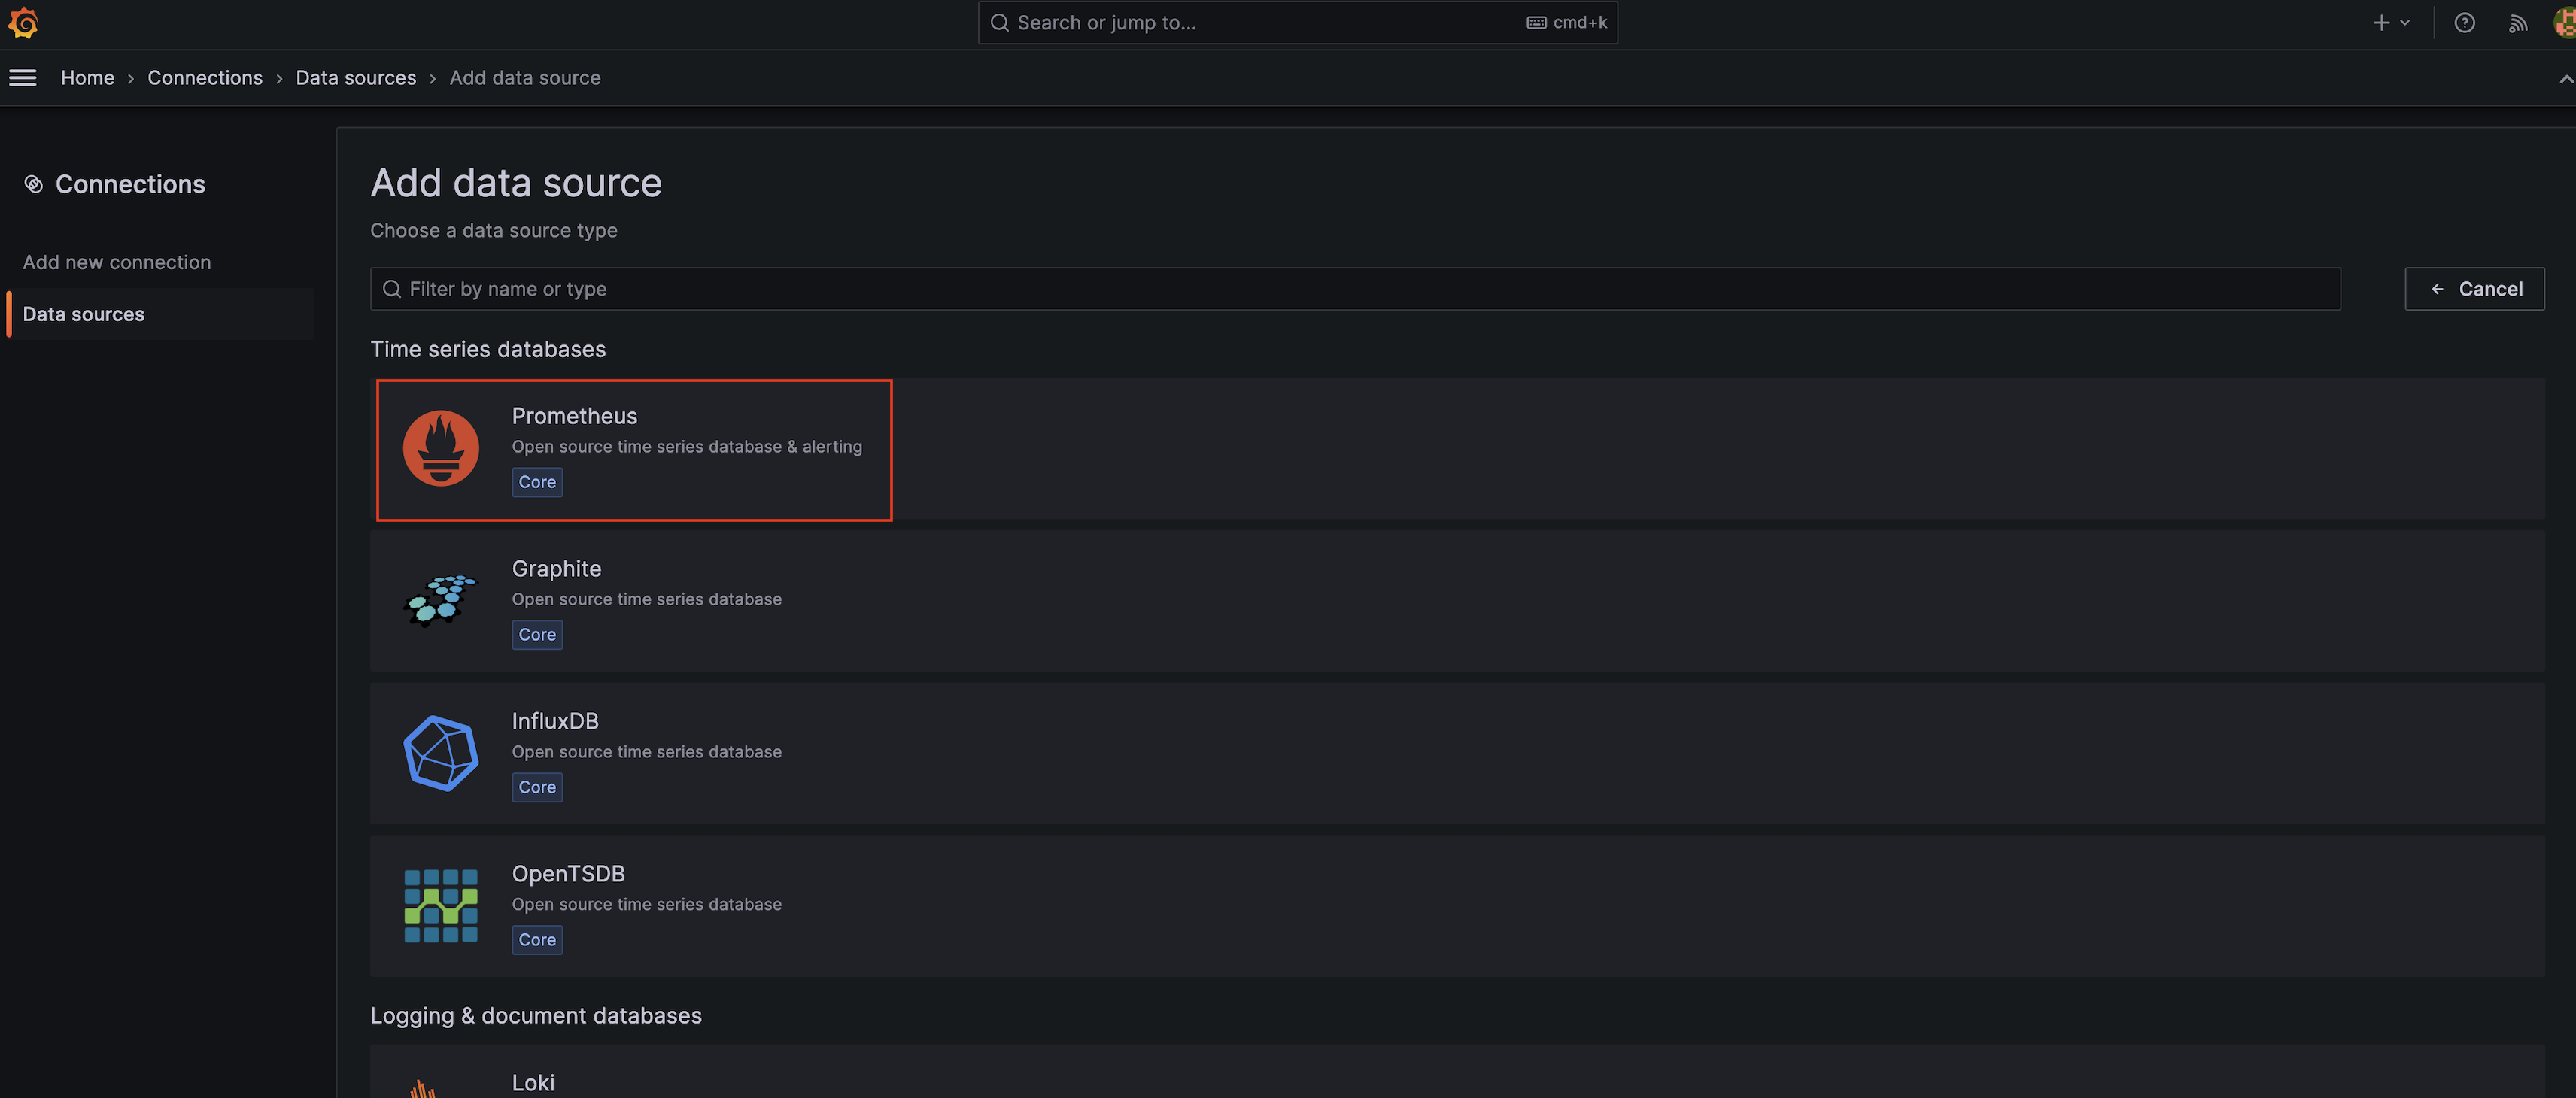Navigate to Data sources breadcrumb
The height and width of the screenshot is (1098, 2576).
click(x=355, y=78)
